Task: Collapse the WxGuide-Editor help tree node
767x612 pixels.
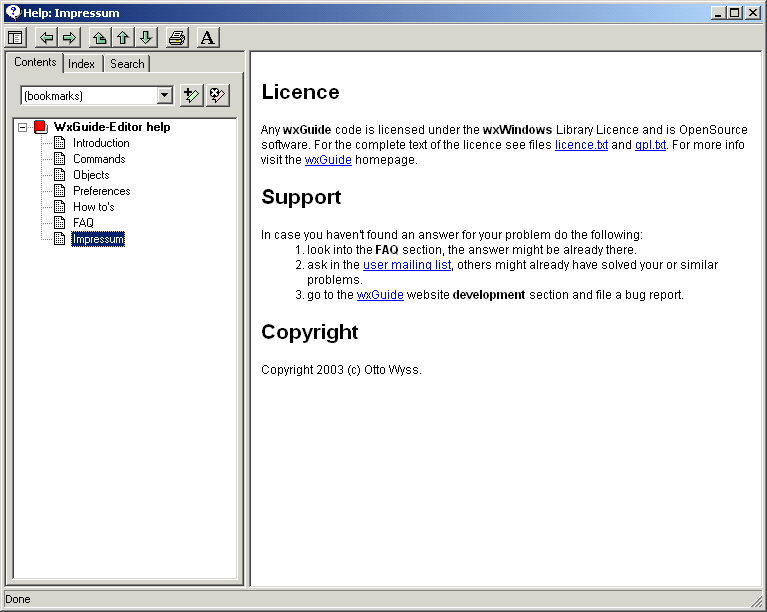Action: 22,127
